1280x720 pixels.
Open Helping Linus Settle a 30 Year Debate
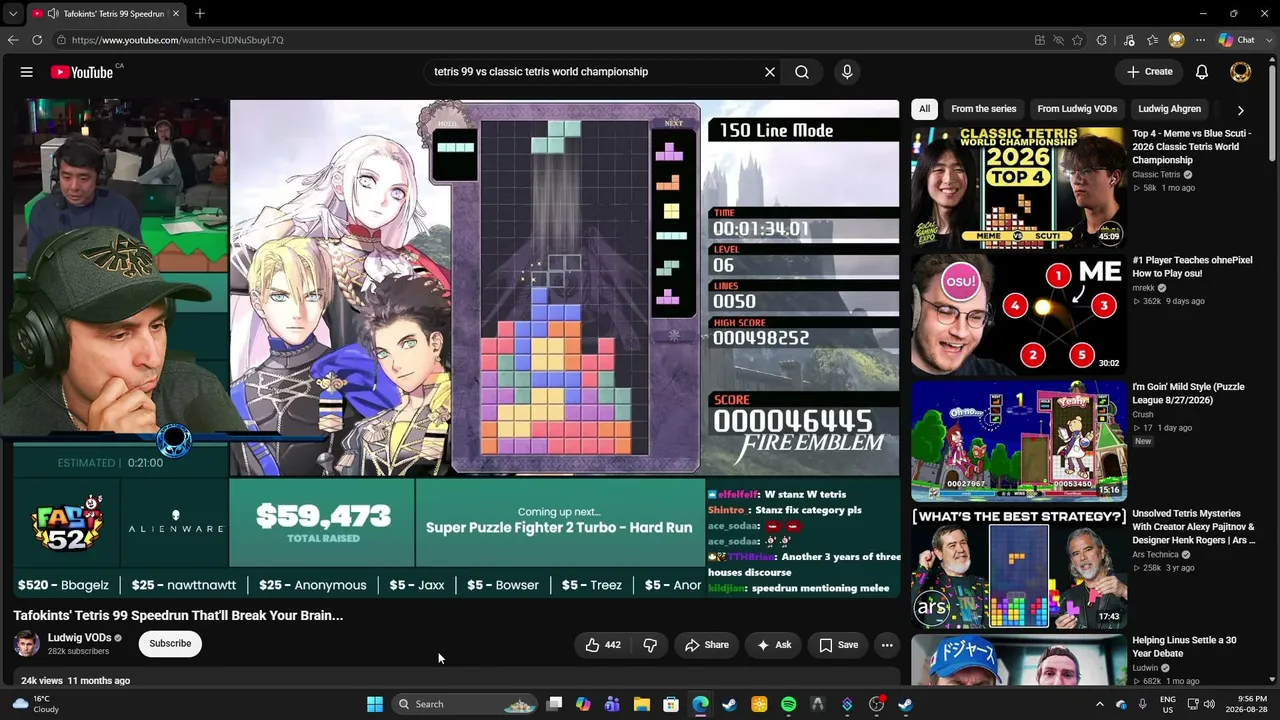[x=1184, y=647]
